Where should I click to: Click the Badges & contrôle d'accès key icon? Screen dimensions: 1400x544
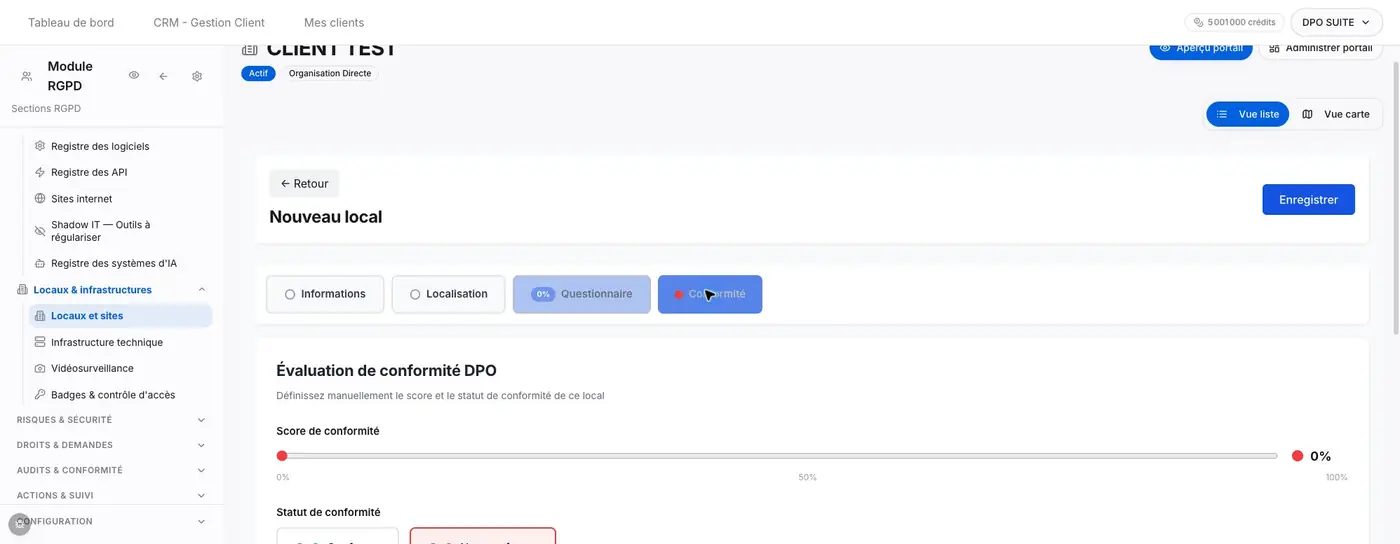[x=40, y=394]
